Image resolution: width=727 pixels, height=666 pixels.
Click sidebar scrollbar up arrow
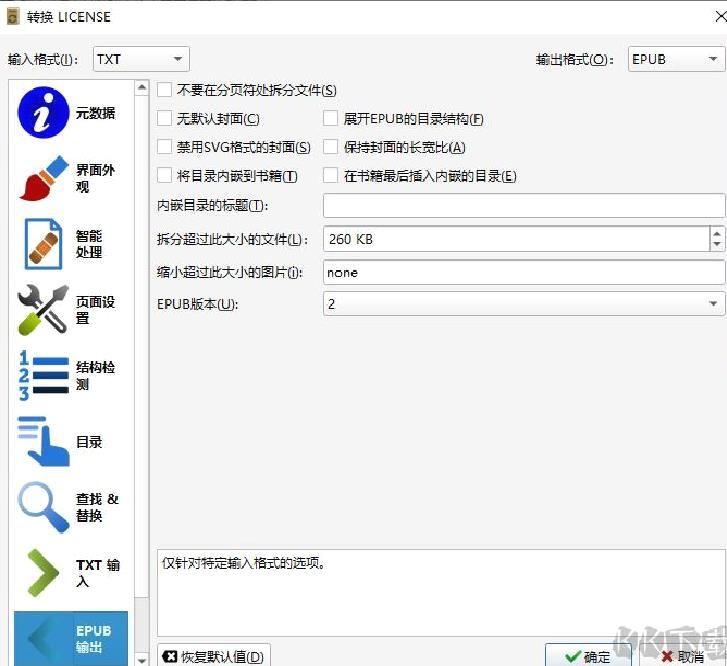click(142, 87)
